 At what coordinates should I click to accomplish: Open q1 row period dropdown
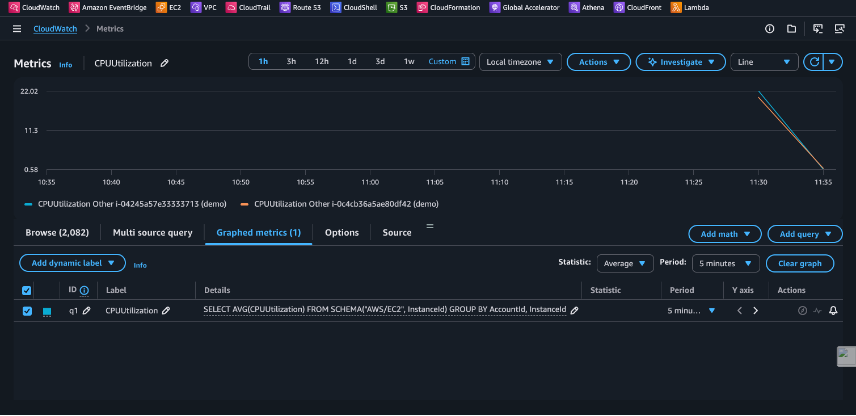point(691,311)
